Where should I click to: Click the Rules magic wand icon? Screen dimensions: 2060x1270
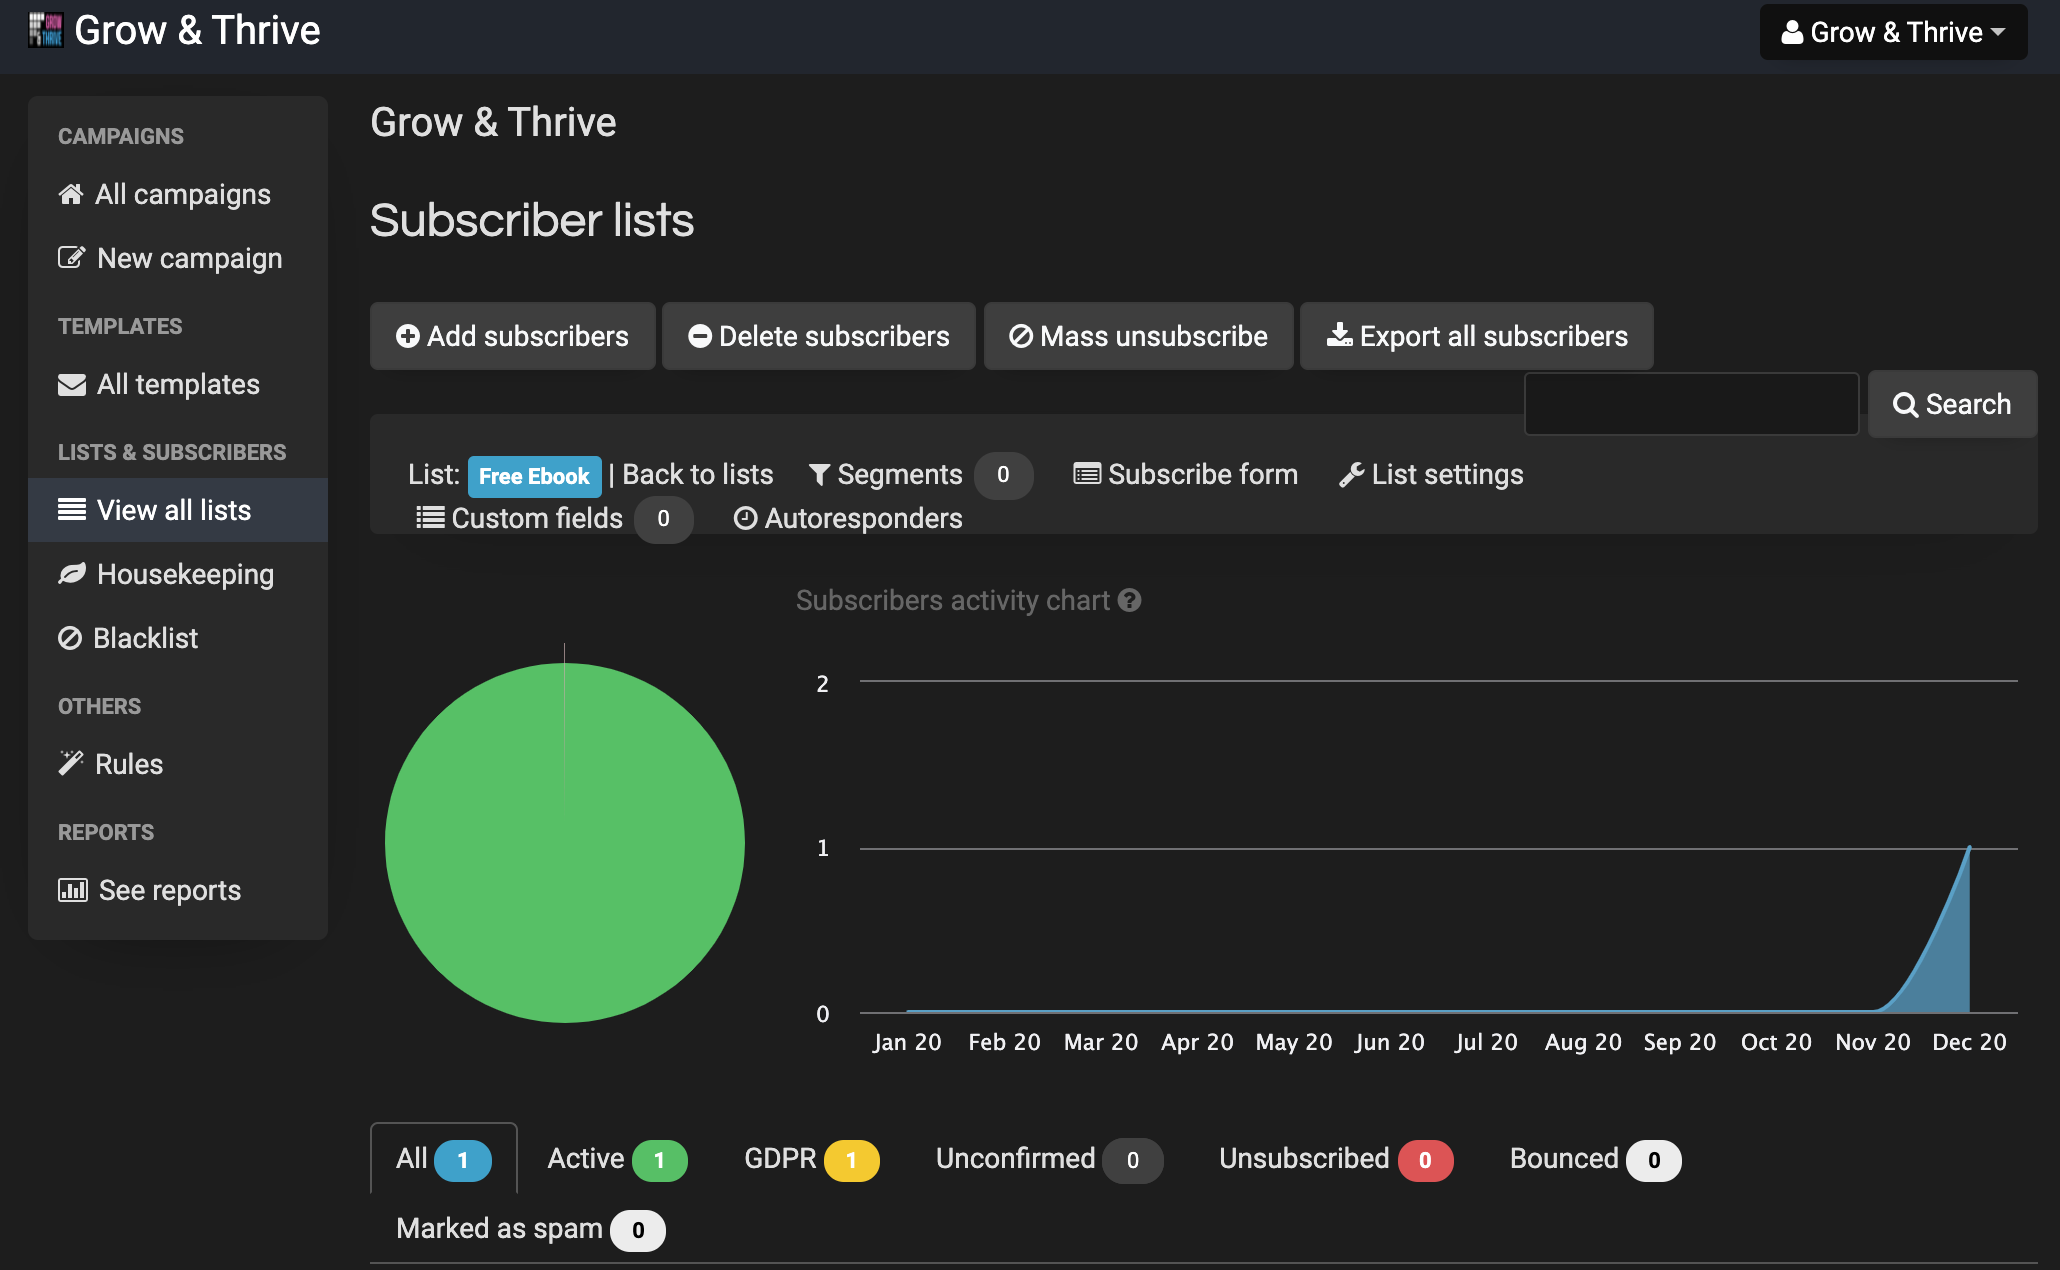(x=71, y=763)
